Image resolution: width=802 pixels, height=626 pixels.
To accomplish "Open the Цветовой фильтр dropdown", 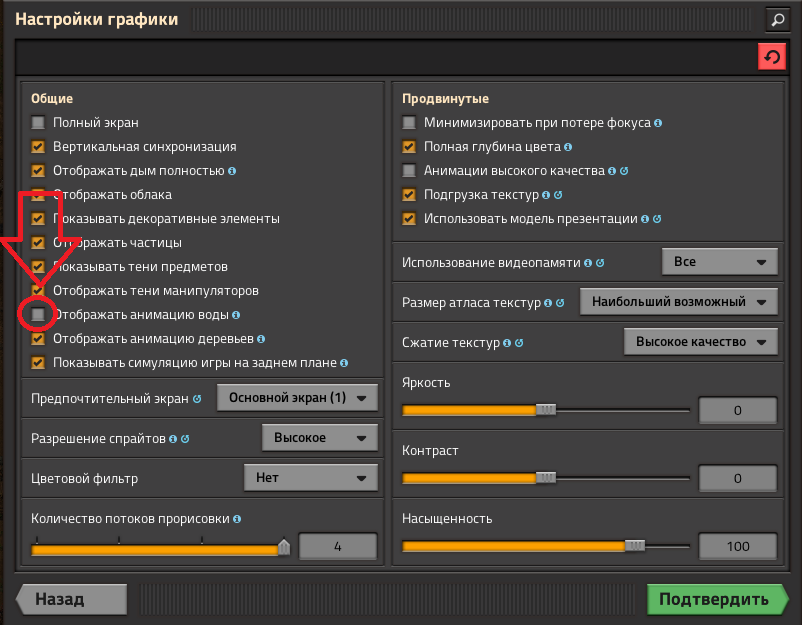I will point(310,478).
